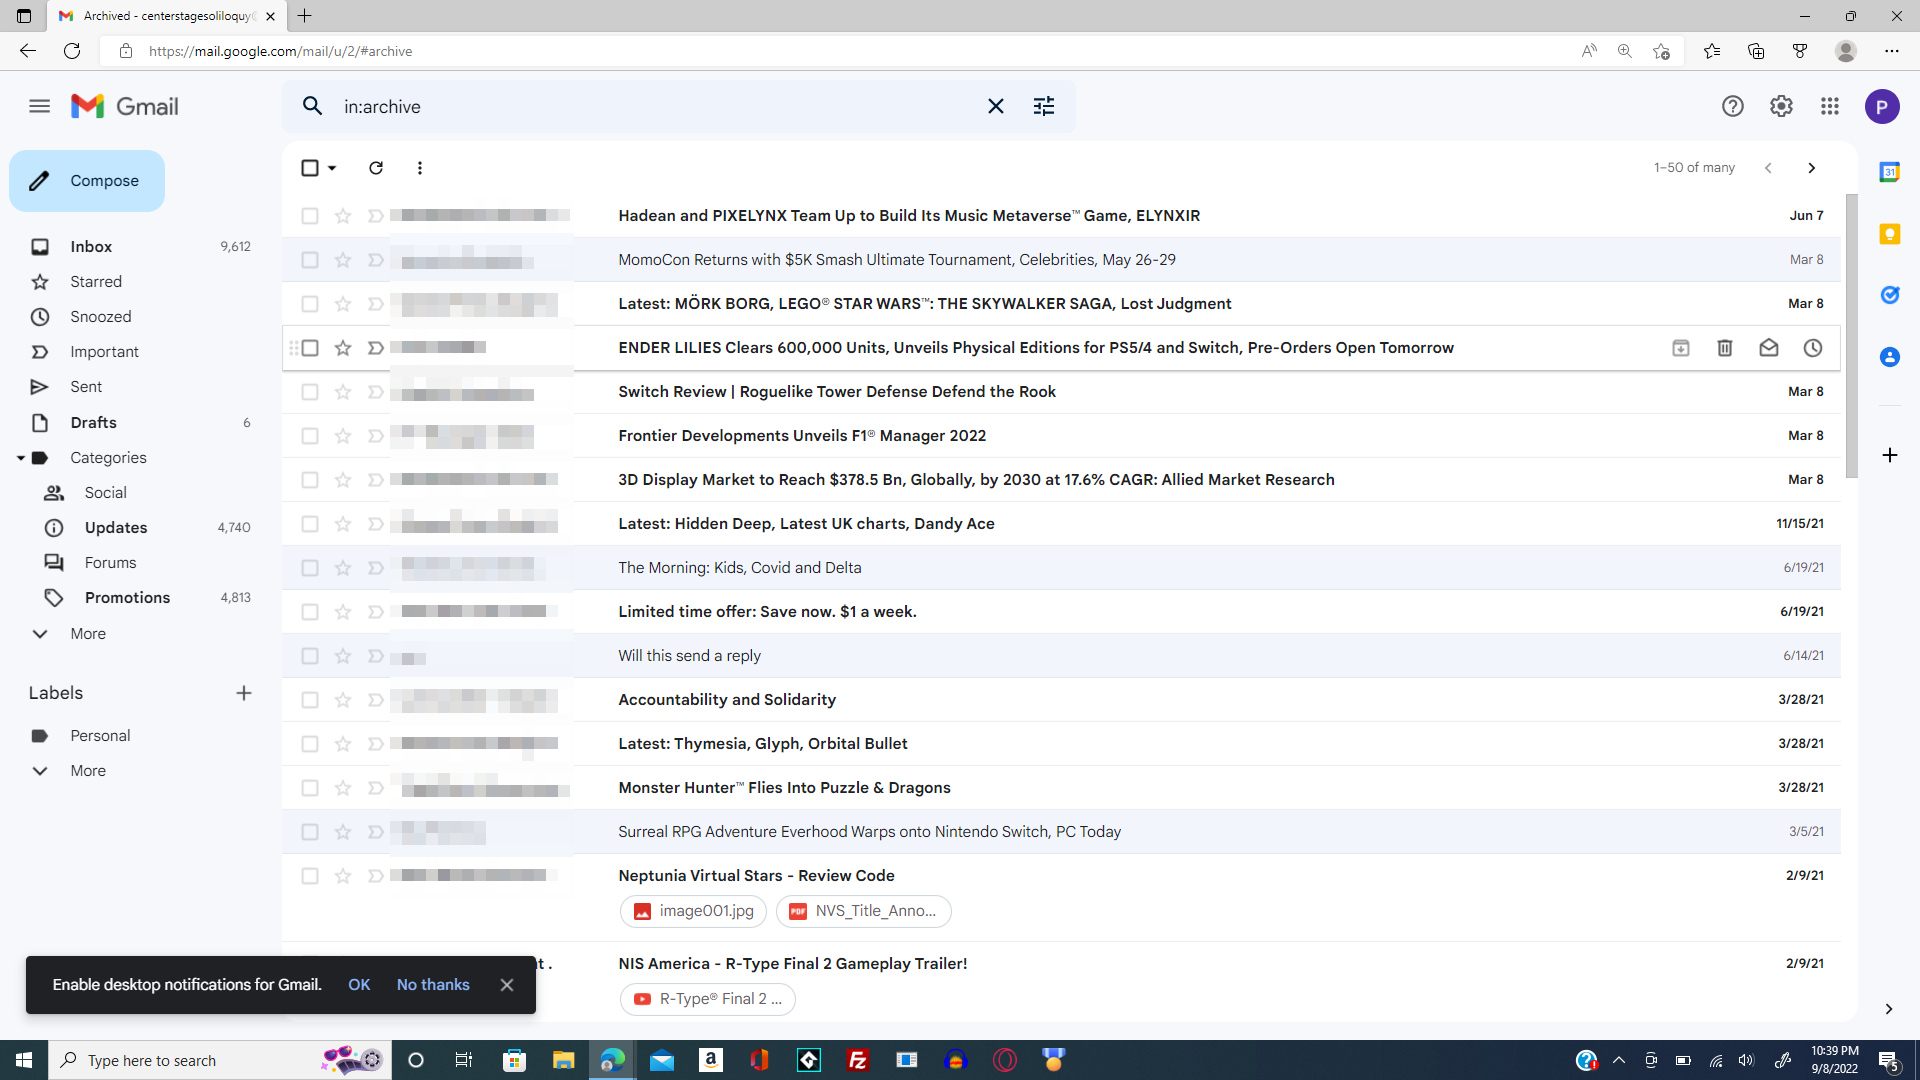
Task: Tick the select-all checkbox in the toolbar
Action: coord(310,168)
